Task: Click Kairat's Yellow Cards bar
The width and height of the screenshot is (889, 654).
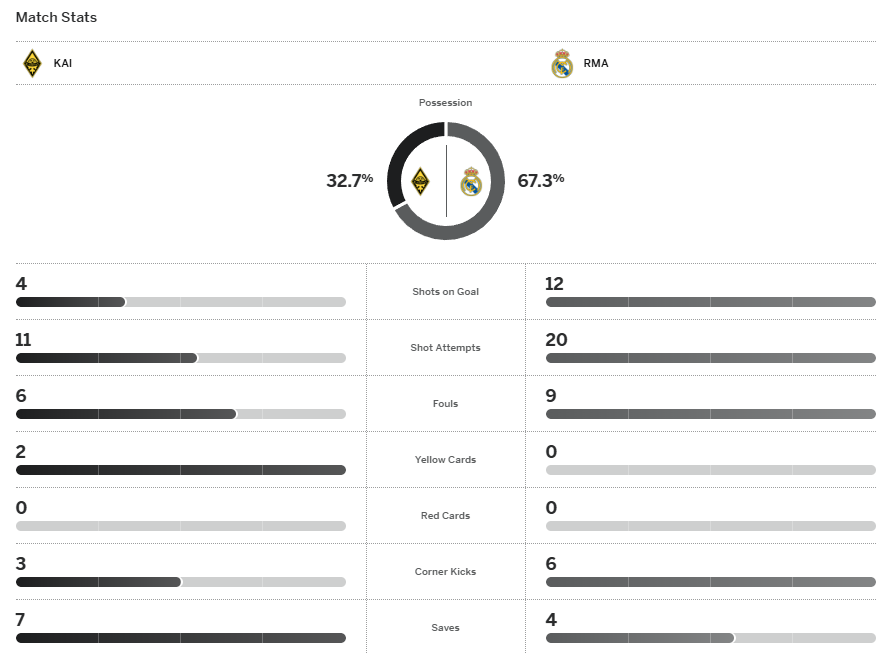Action: (x=180, y=470)
